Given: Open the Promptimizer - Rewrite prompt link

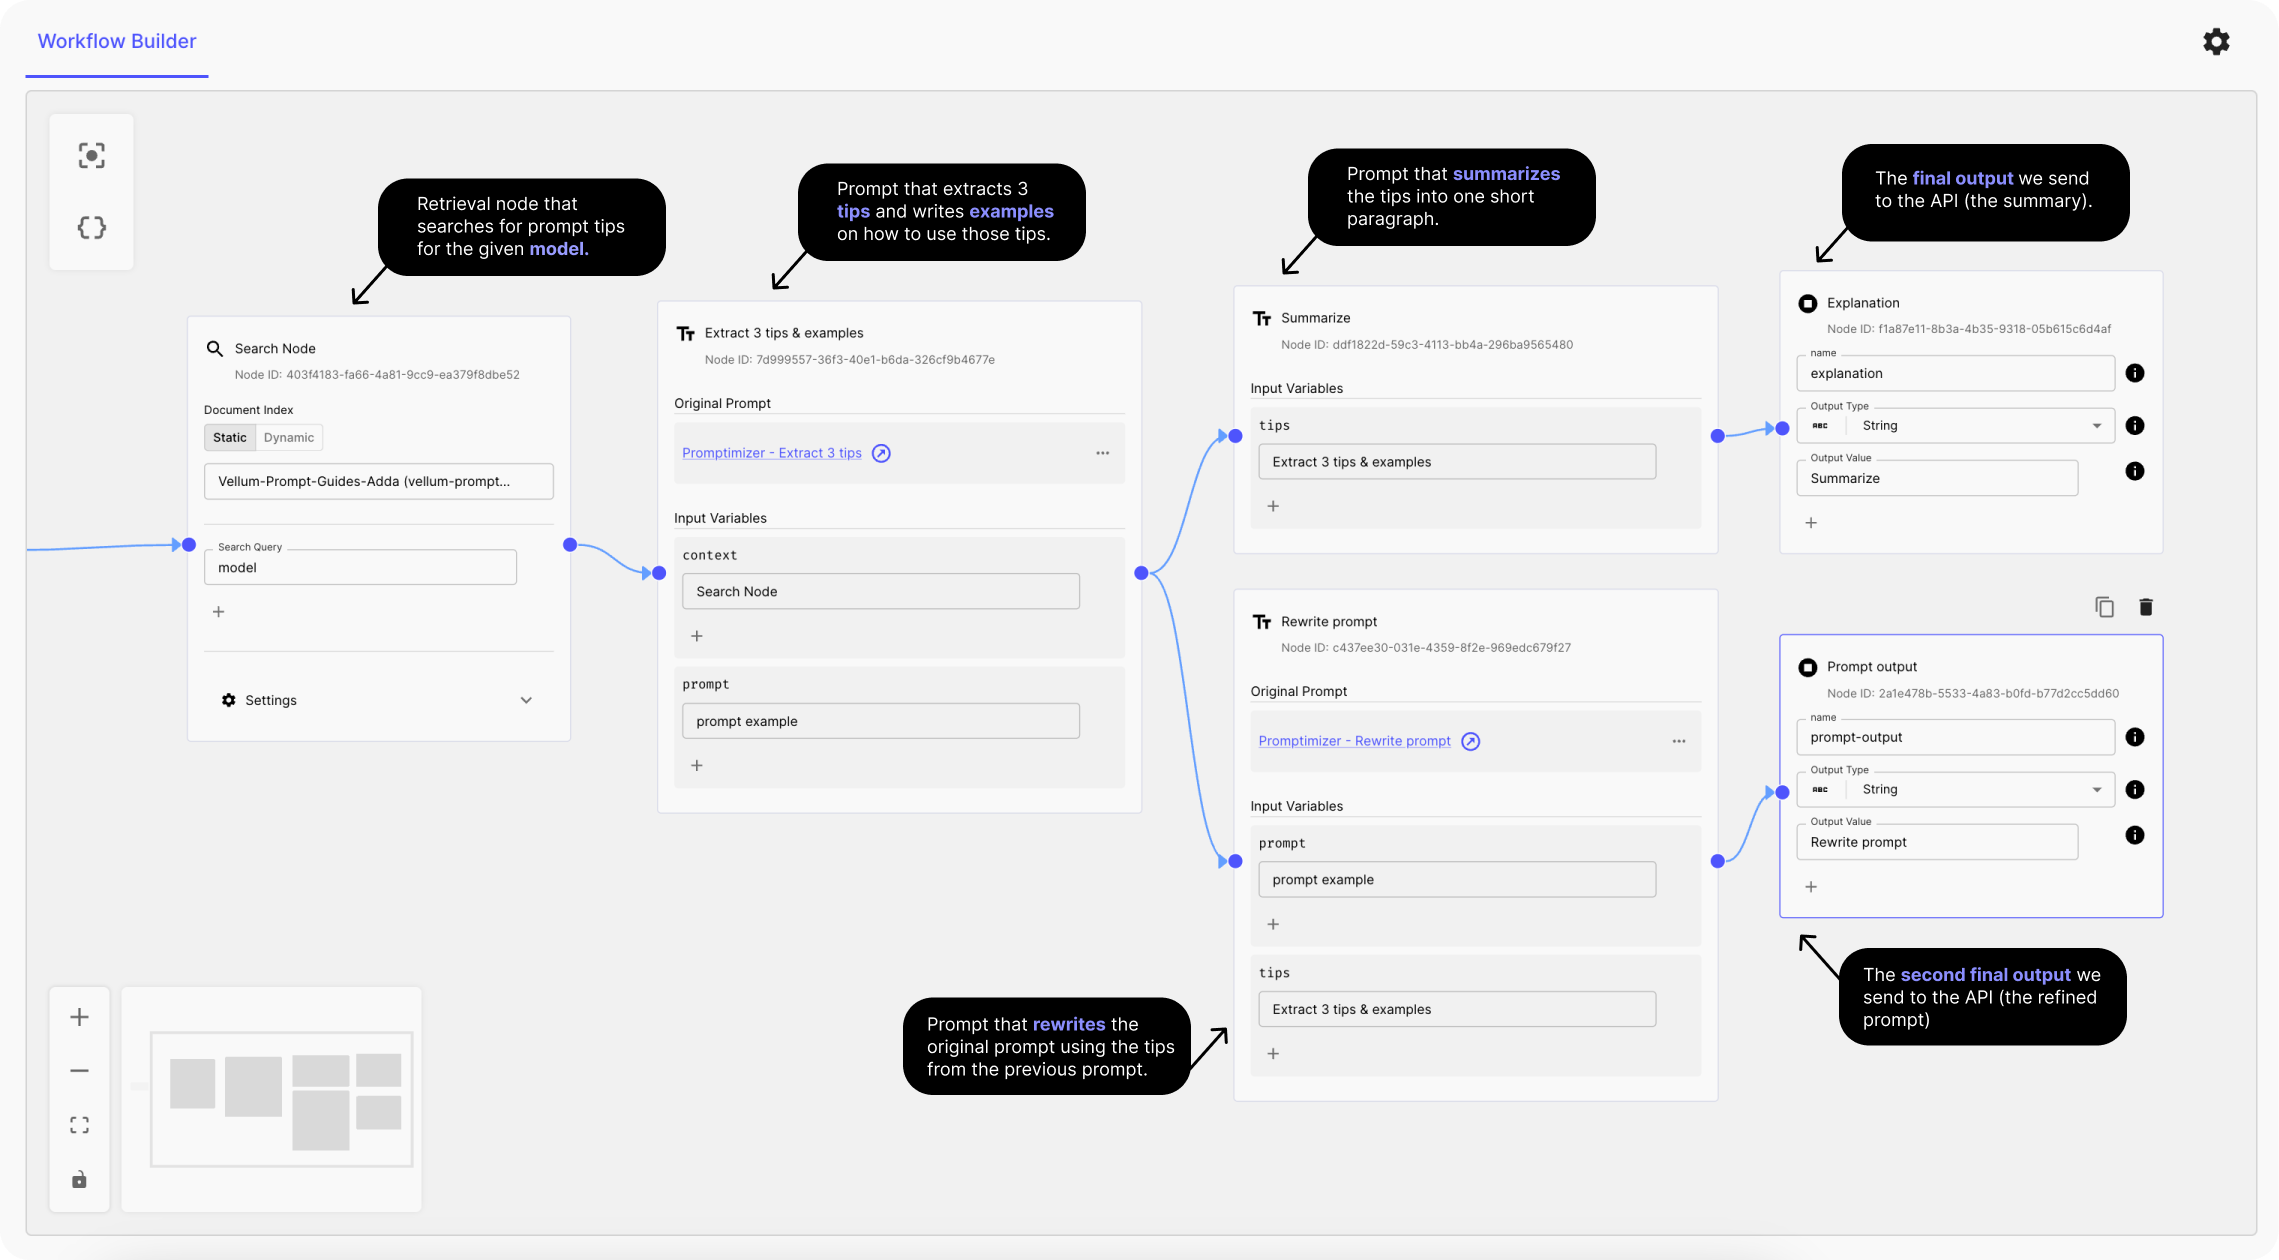Looking at the screenshot, I should point(1354,741).
